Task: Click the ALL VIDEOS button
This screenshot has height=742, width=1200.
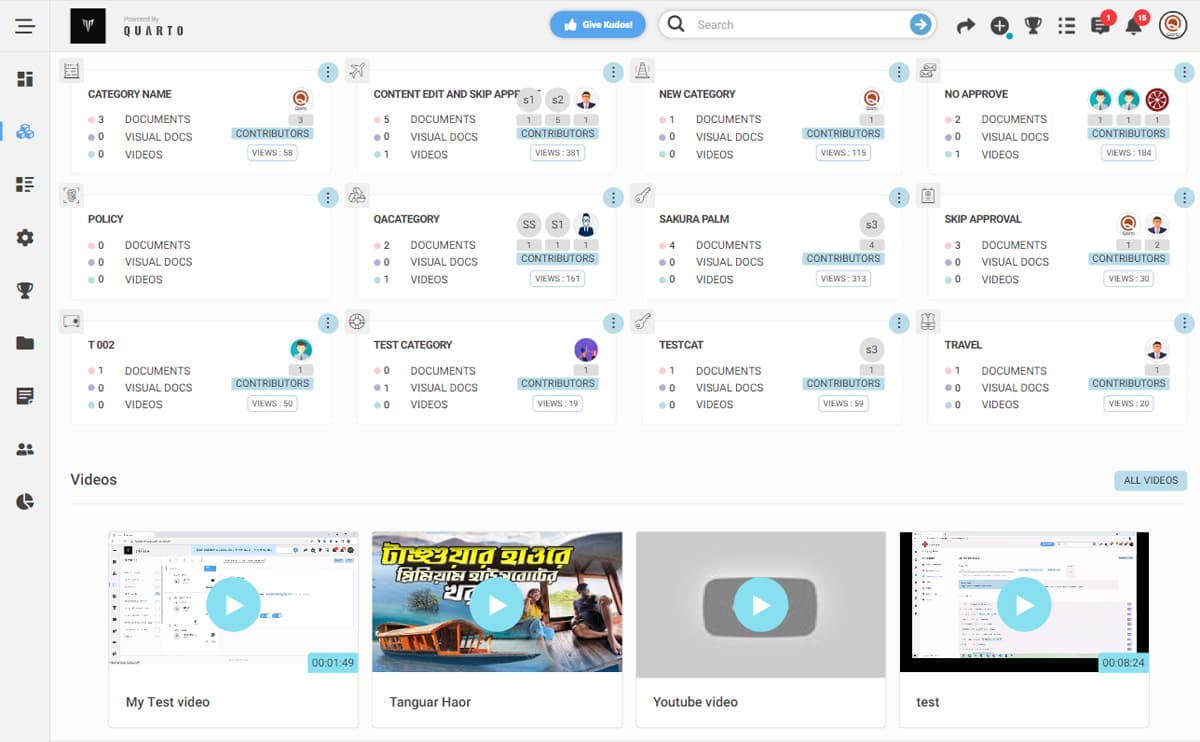Action: [1150, 481]
